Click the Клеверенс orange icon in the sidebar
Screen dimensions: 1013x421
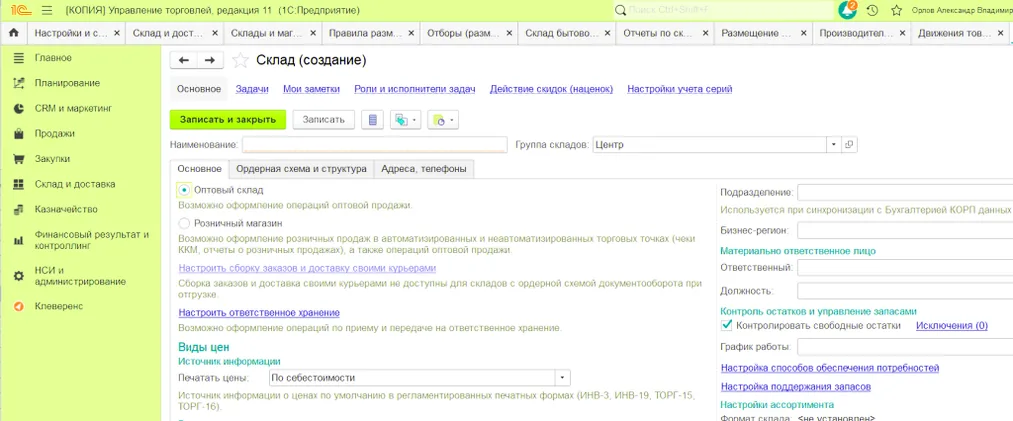(x=19, y=306)
